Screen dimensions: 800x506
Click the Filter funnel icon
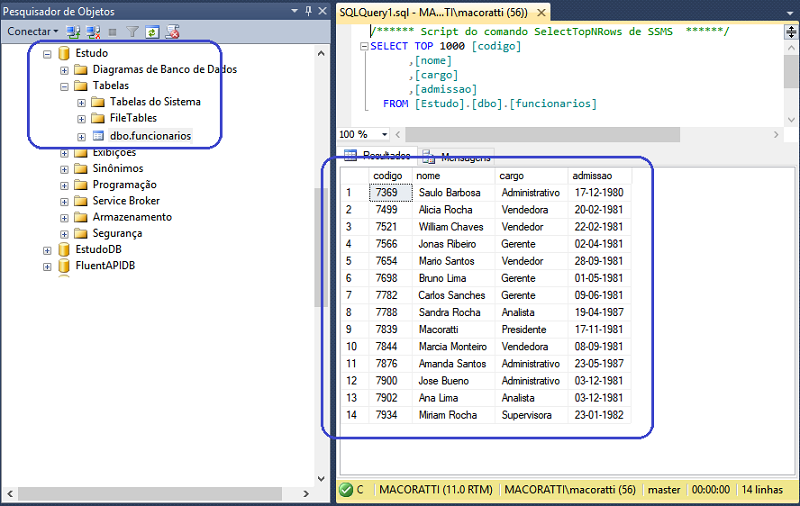tap(134, 32)
